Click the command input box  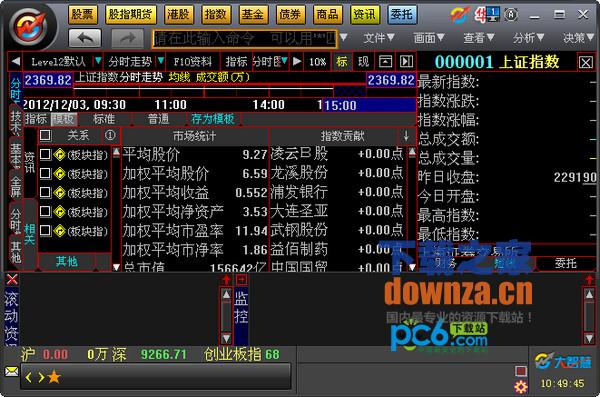[x=245, y=38]
